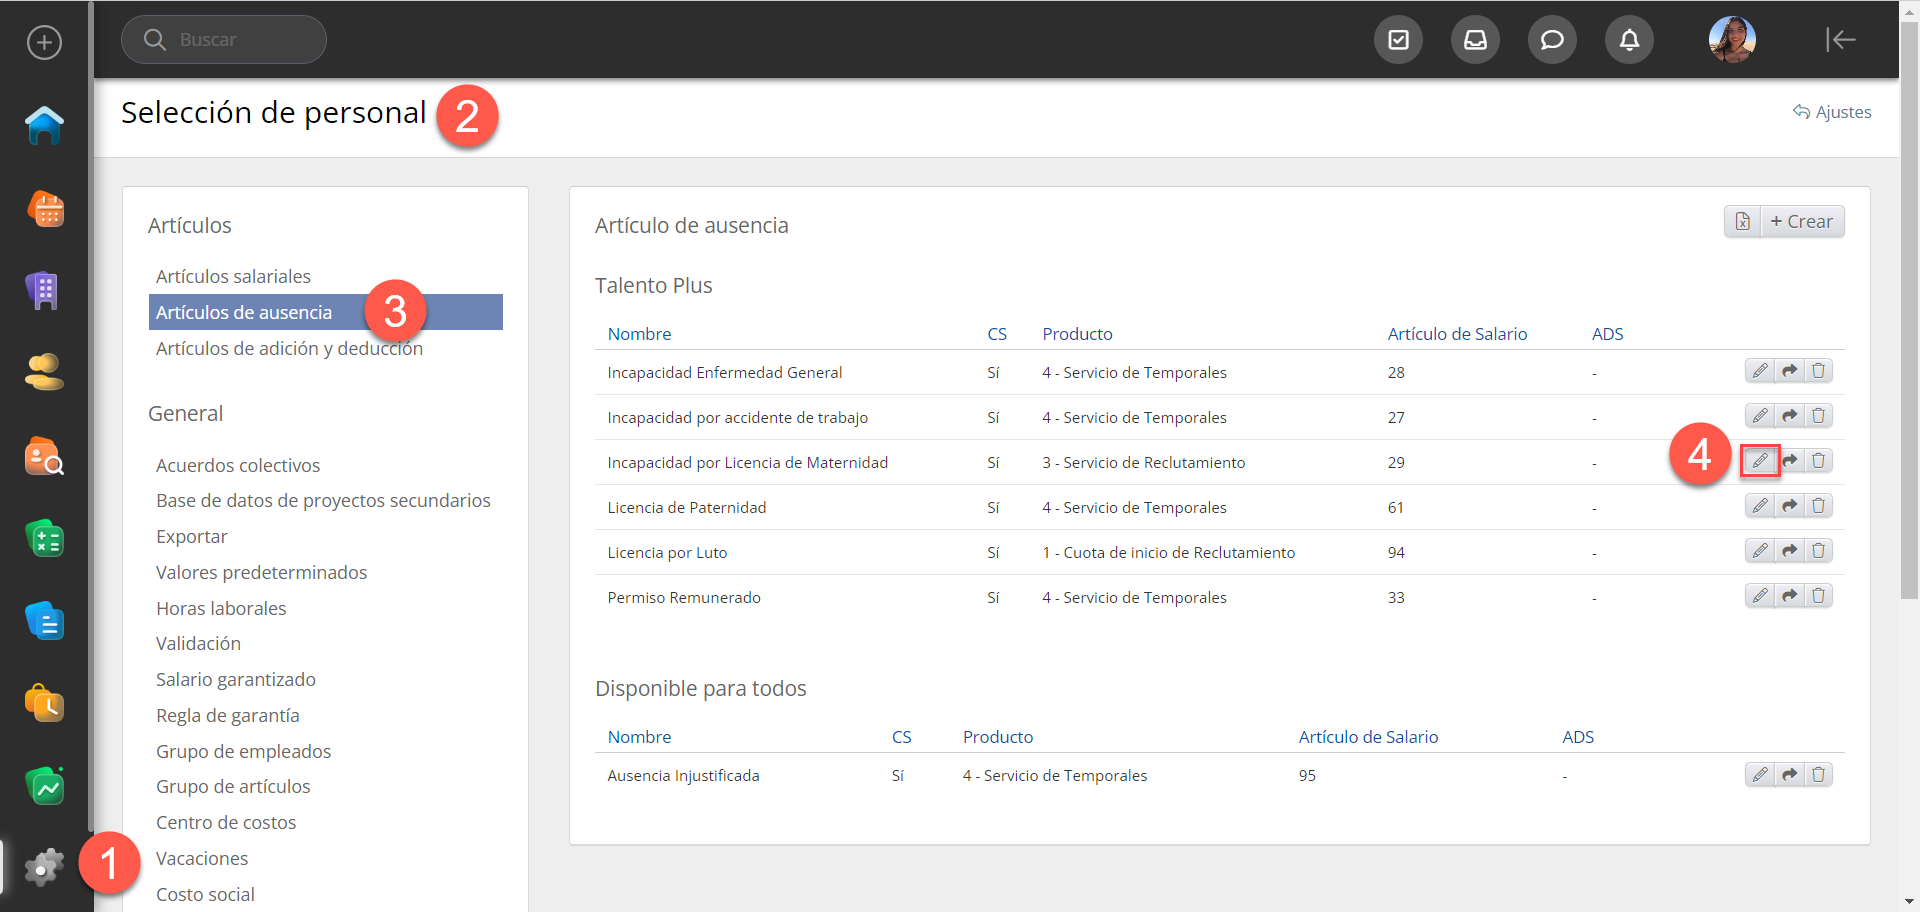Viewport: 1920px width, 912px height.
Task: Open the user profile avatar
Action: click(1732, 40)
